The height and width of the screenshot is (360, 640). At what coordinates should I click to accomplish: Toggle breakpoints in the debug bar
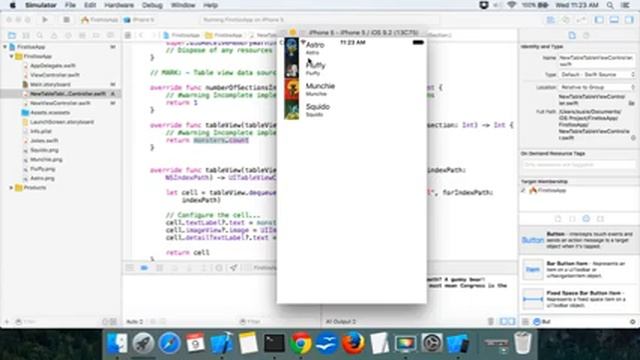click(x=144, y=268)
